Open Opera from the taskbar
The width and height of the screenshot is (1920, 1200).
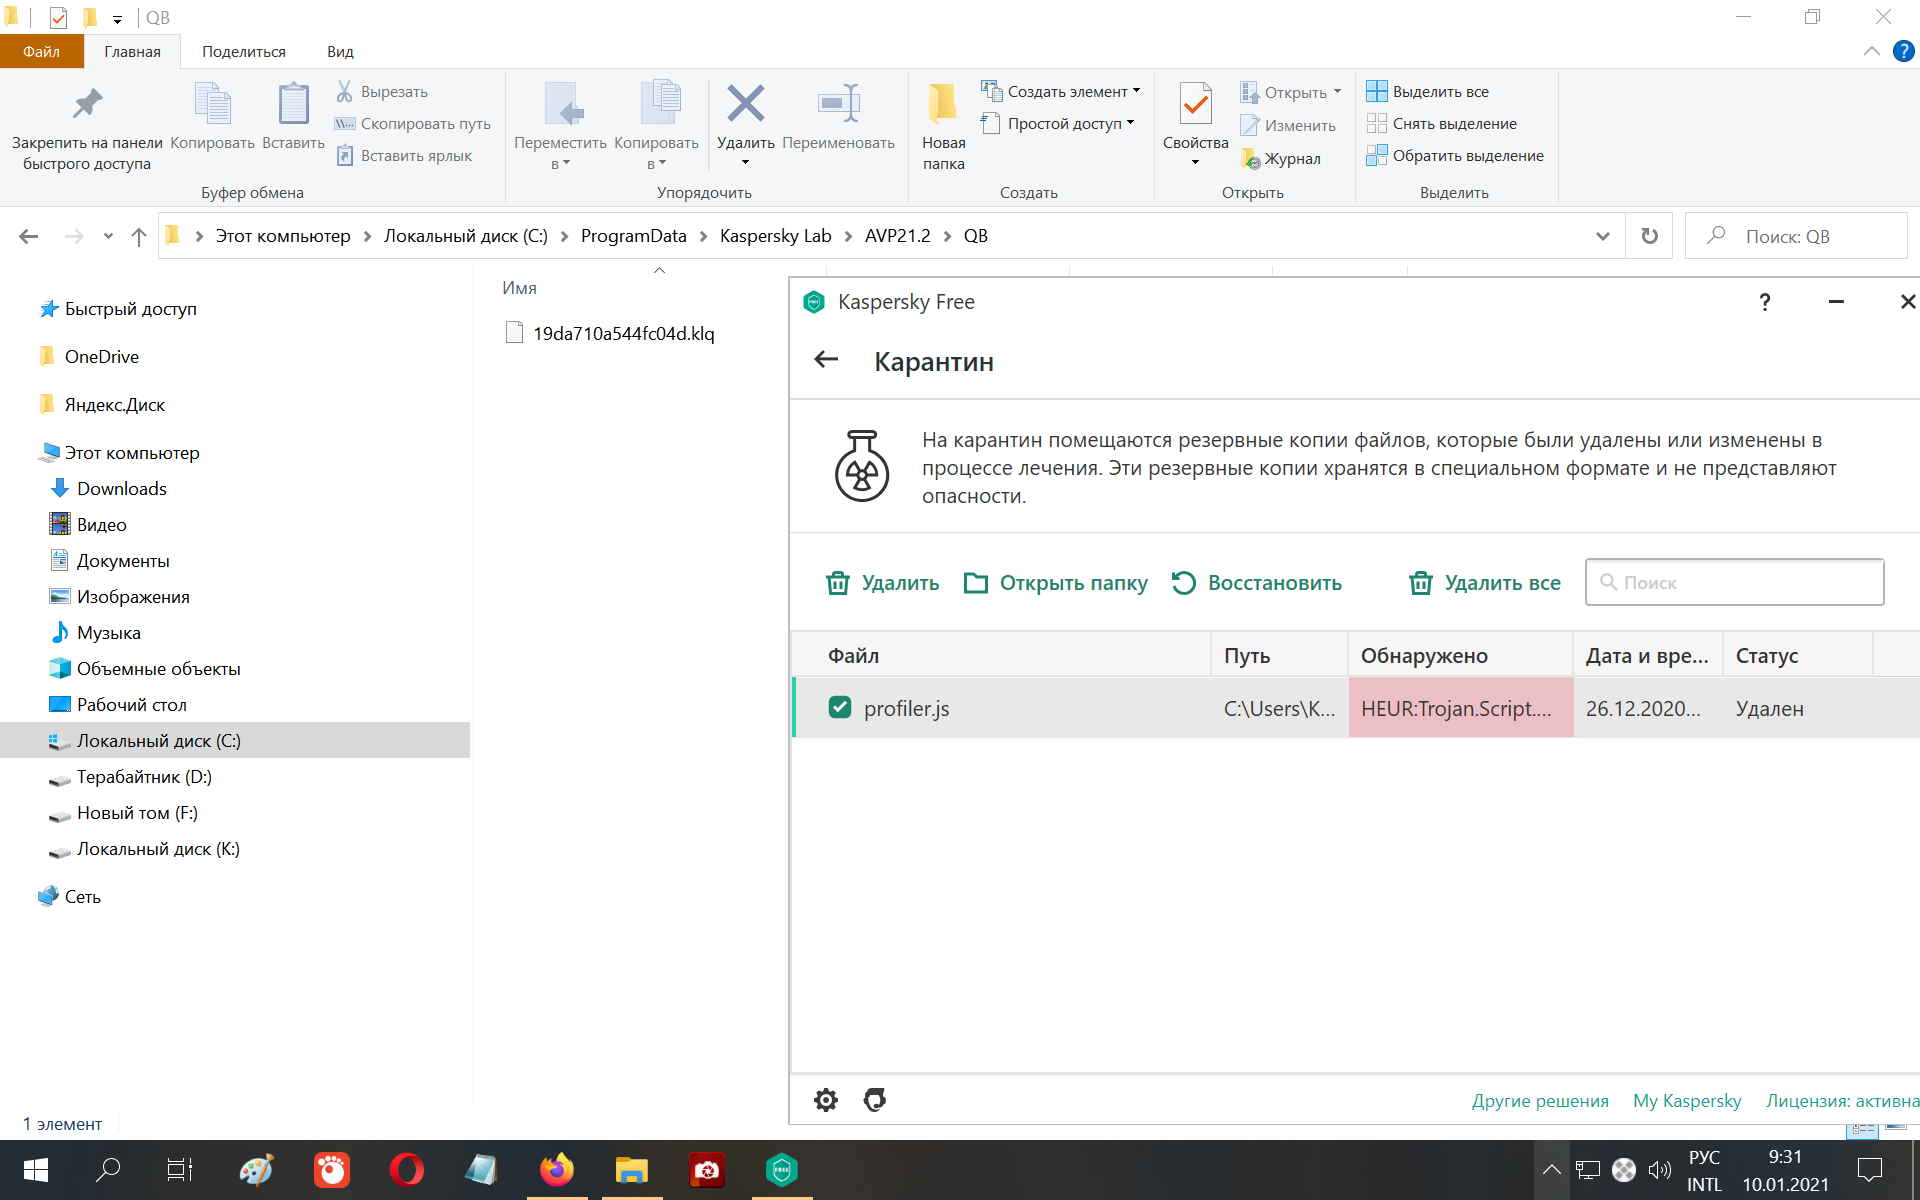coord(407,1170)
